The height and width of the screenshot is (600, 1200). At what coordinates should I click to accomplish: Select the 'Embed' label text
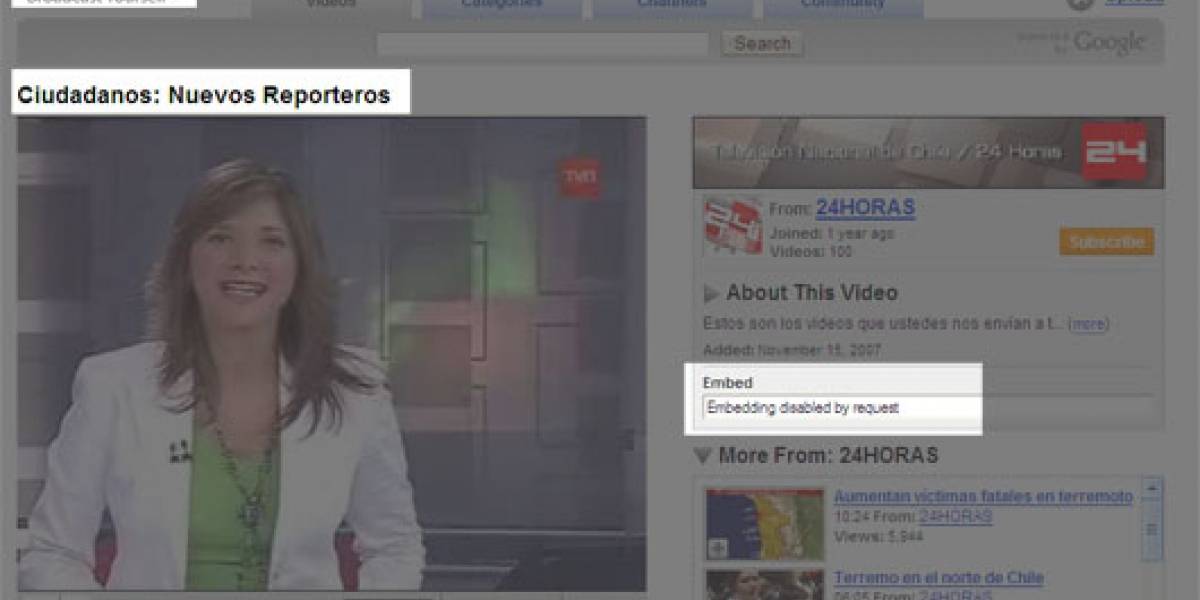click(727, 383)
